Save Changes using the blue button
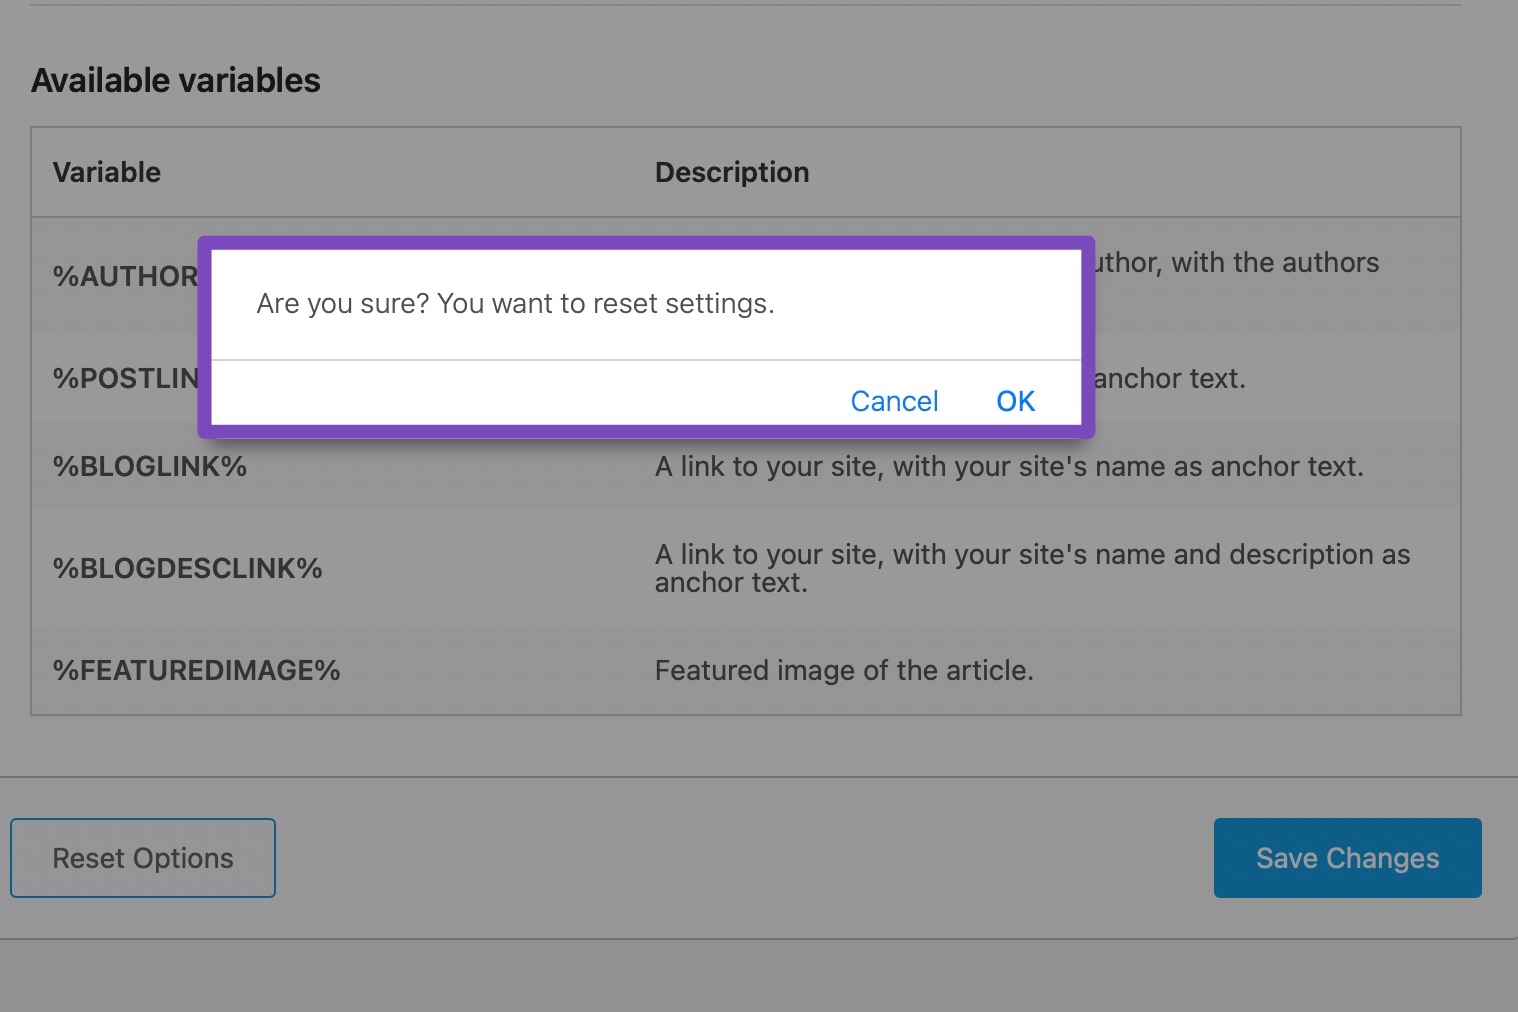 [1347, 858]
